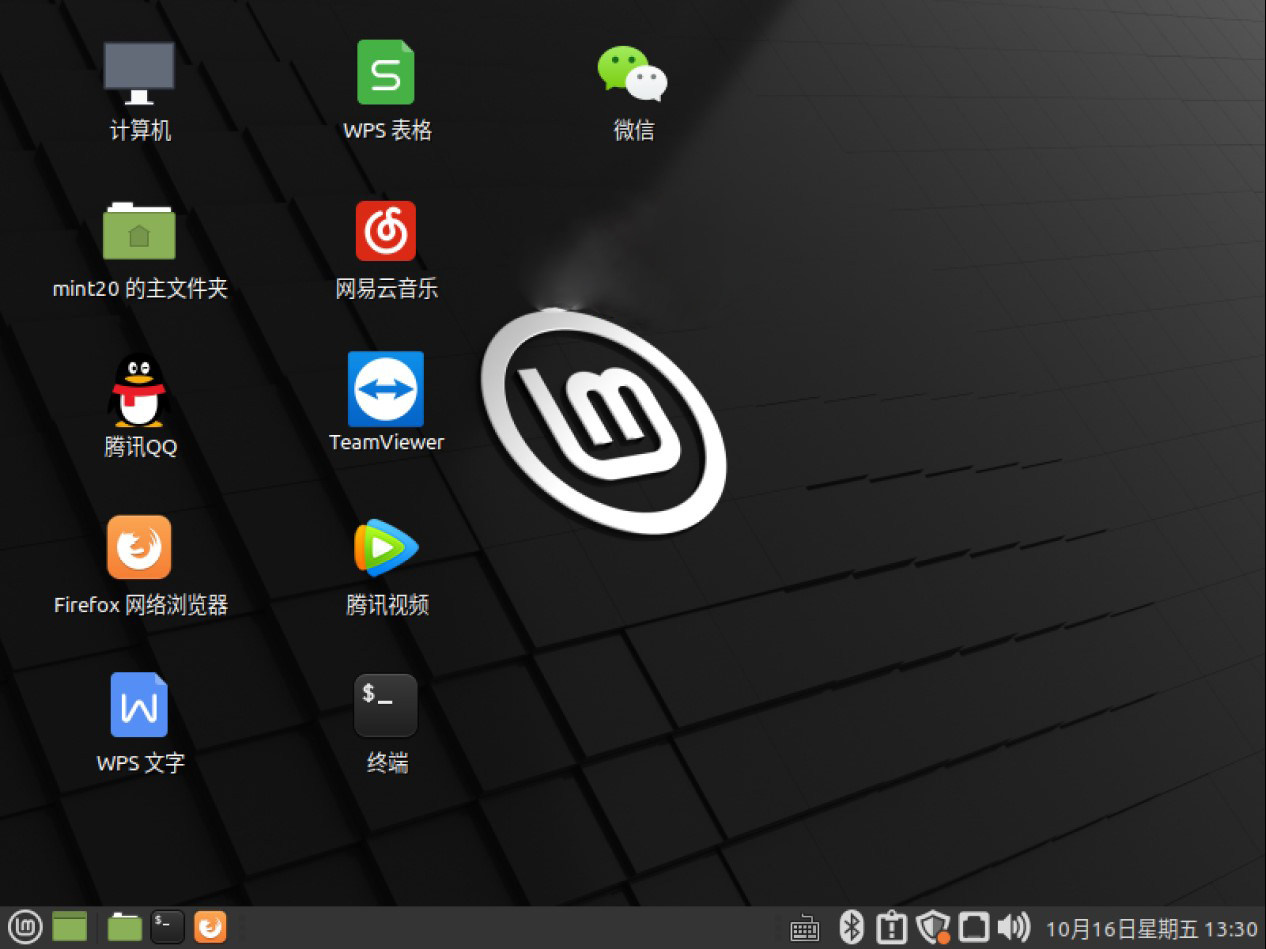Screen dimensions: 1266x949
Task: Launch 网易云音乐 from the desktop
Action: click(386, 231)
